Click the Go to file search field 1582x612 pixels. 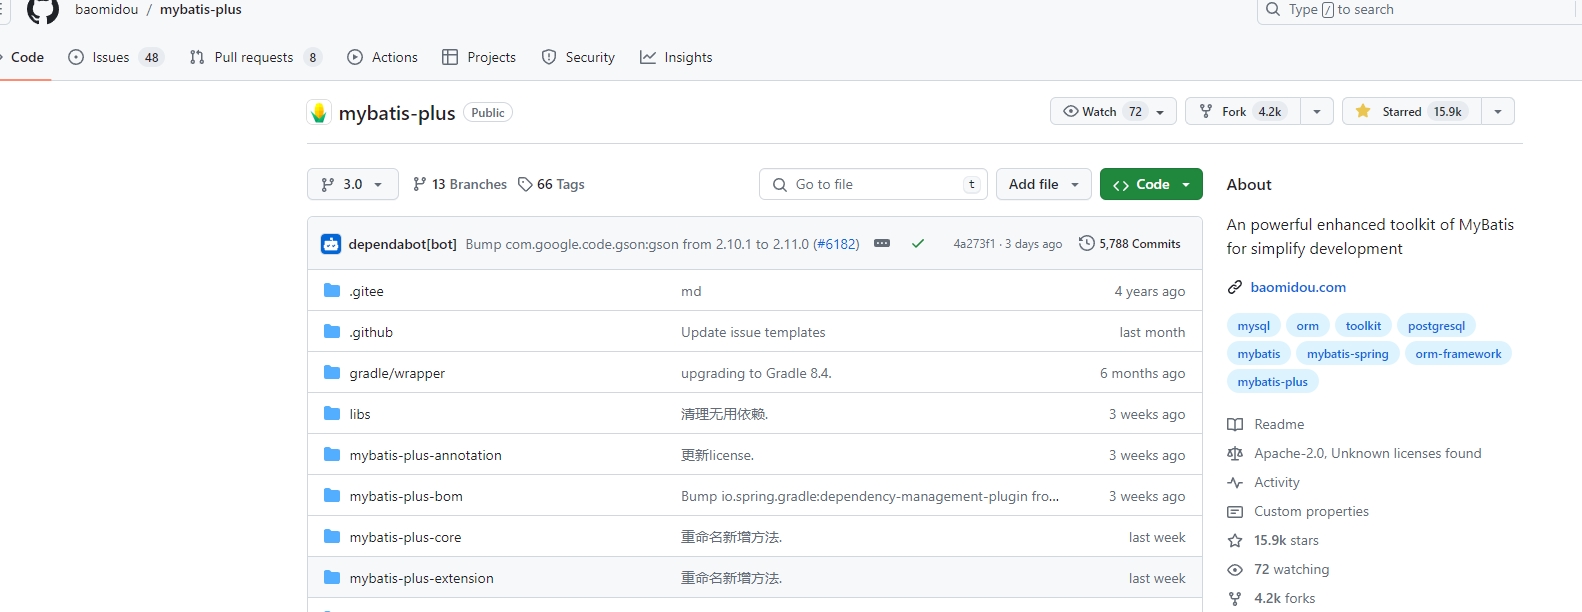coord(873,184)
